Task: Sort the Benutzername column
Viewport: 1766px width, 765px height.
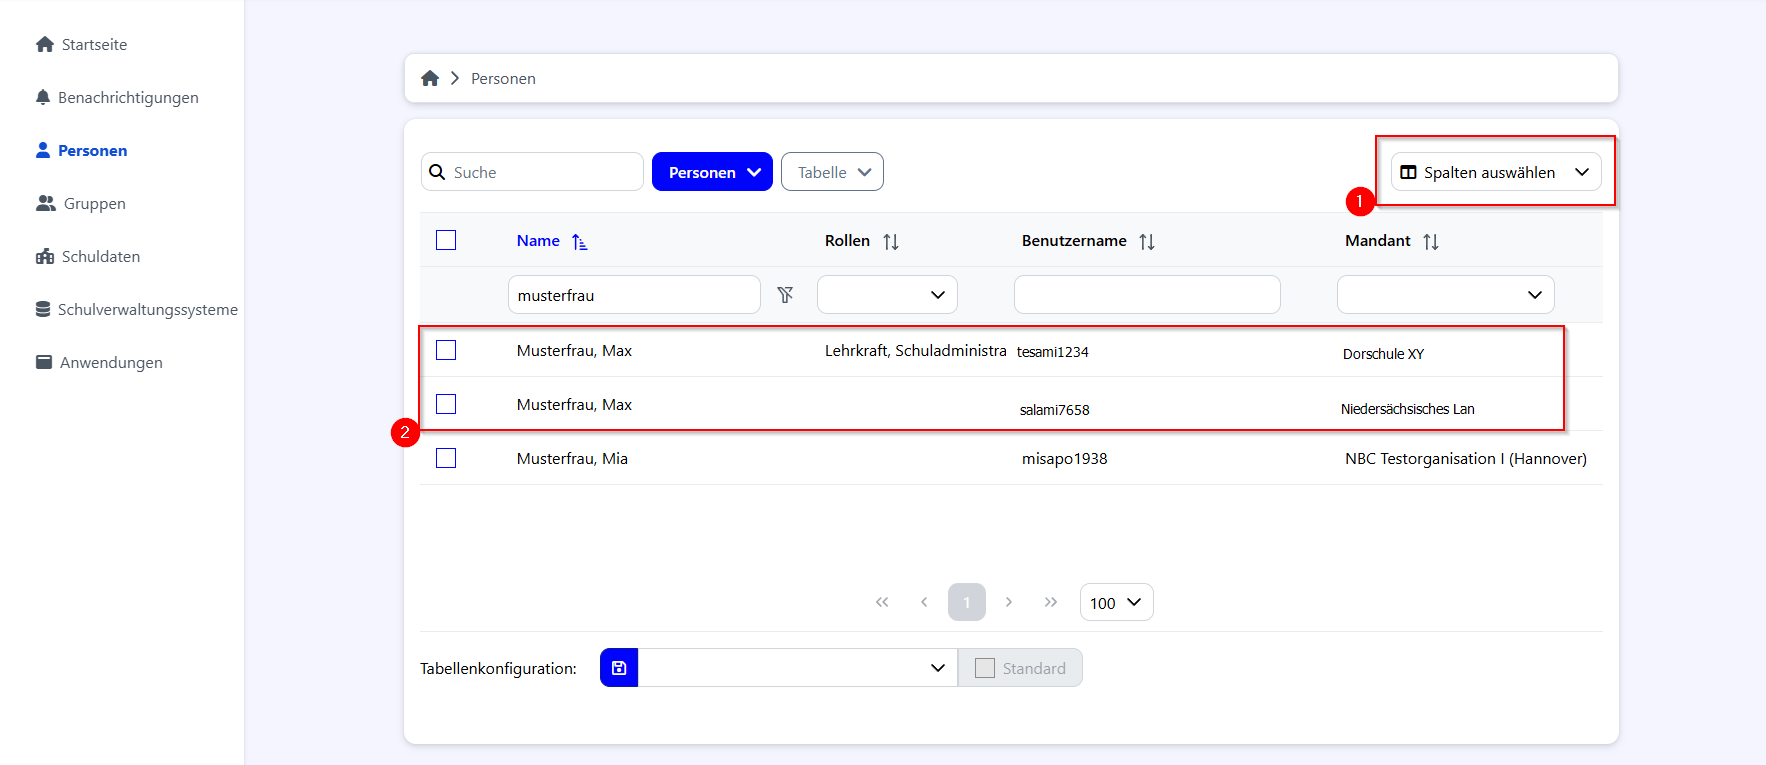Action: 1147,242
